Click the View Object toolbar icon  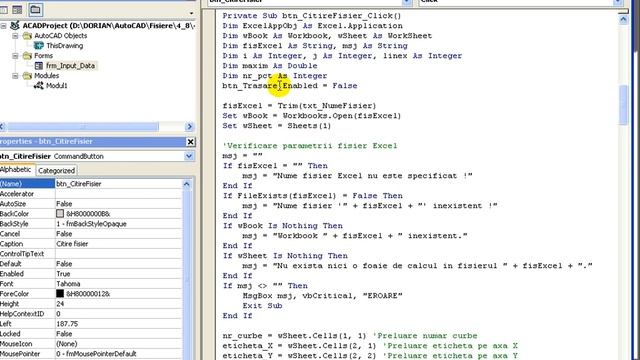coord(17,9)
